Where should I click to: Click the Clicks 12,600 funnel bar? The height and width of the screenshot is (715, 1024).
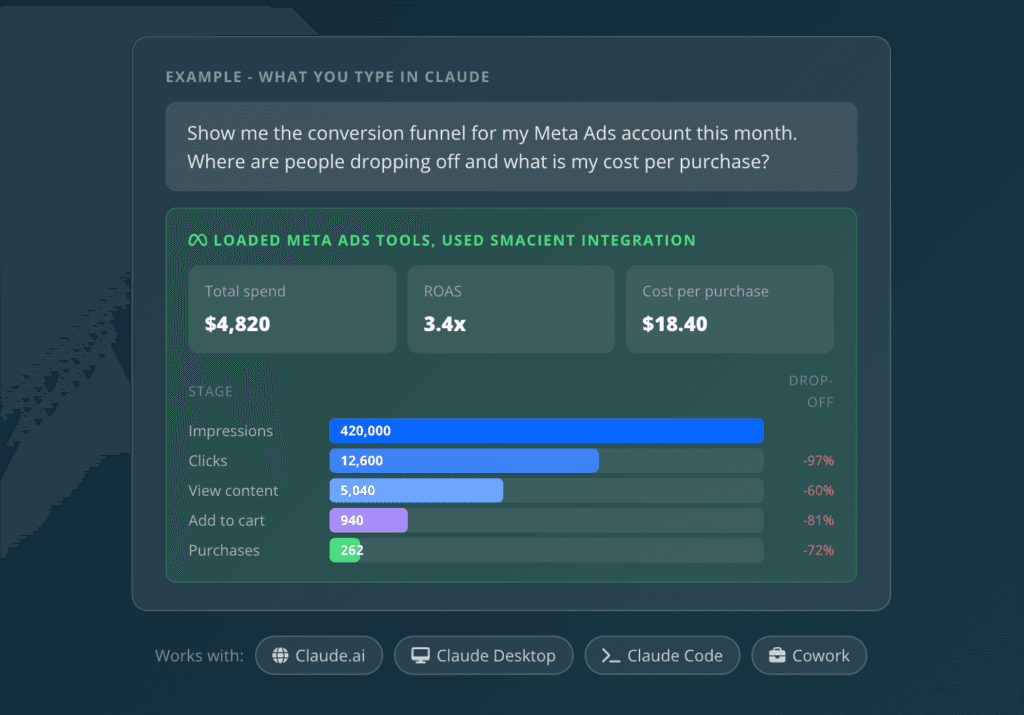(464, 461)
